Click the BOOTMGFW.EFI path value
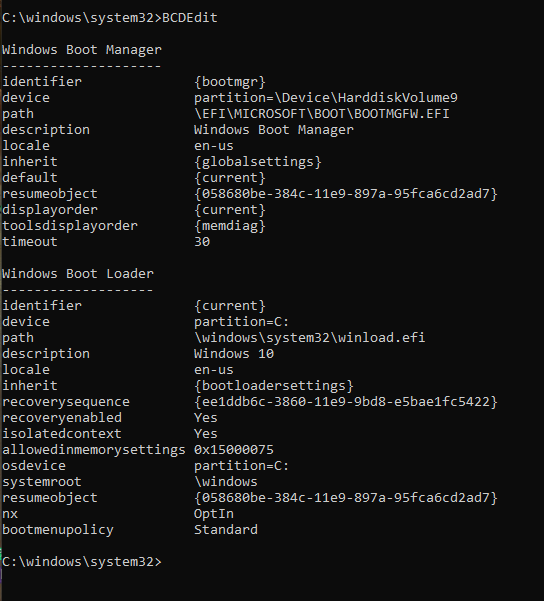544x601 pixels. pyautogui.click(x=322, y=114)
